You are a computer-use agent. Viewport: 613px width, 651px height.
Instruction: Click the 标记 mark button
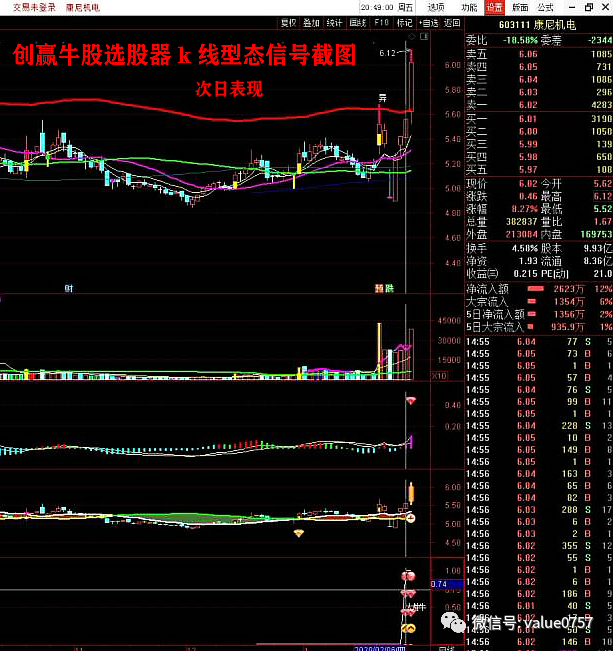[x=405, y=23]
